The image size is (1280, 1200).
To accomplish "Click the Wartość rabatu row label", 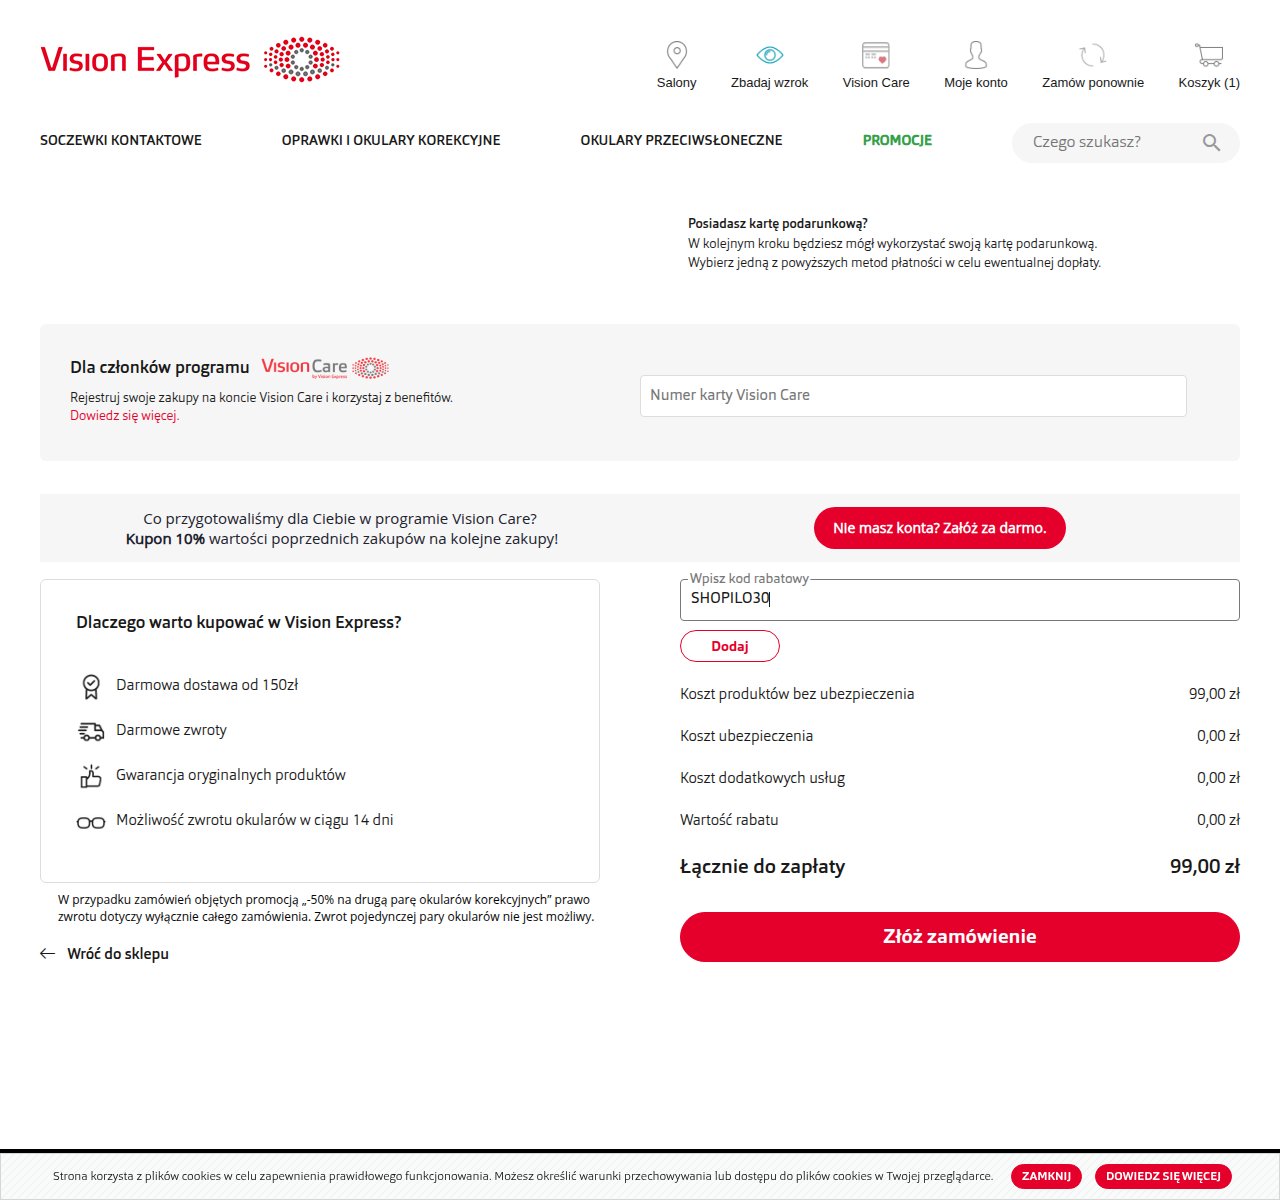I will (x=729, y=820).
